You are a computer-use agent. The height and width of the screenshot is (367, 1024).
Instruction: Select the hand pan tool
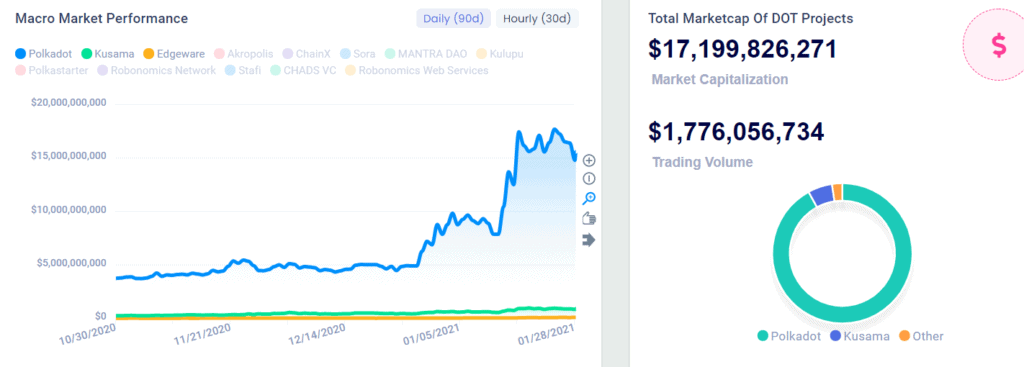coord(588,219)
